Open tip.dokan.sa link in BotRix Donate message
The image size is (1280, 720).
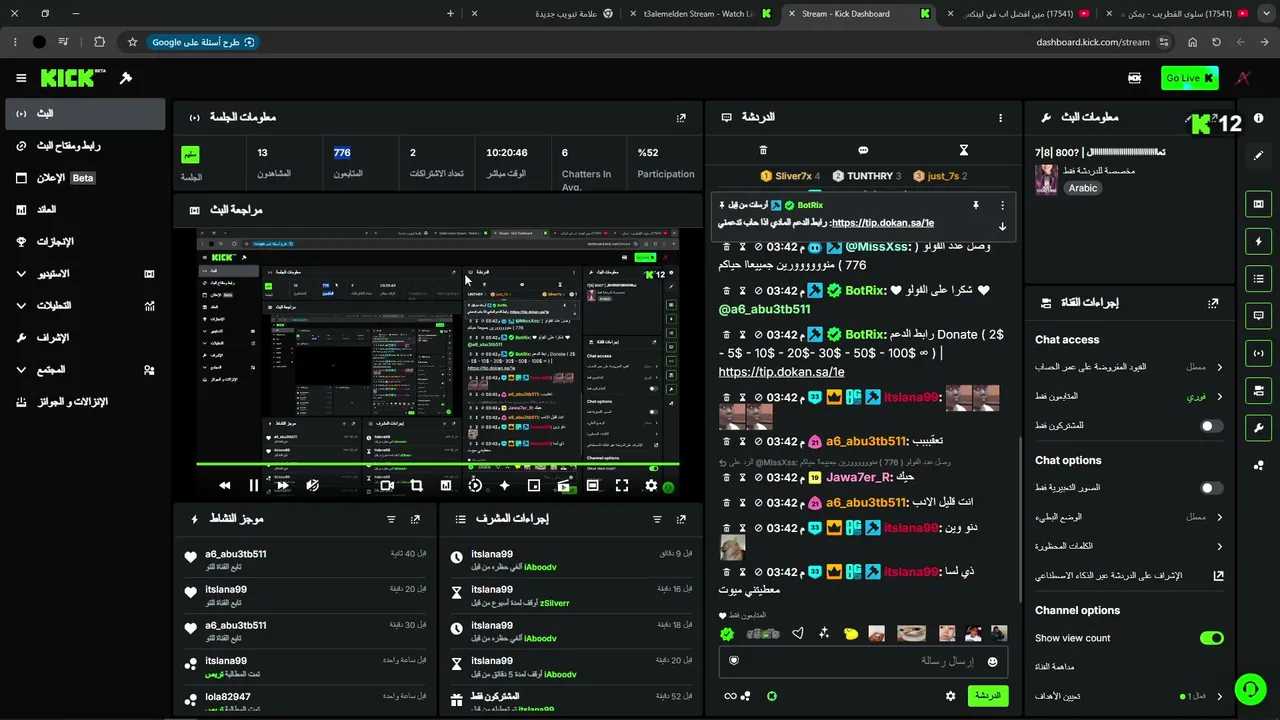point(781,372)
